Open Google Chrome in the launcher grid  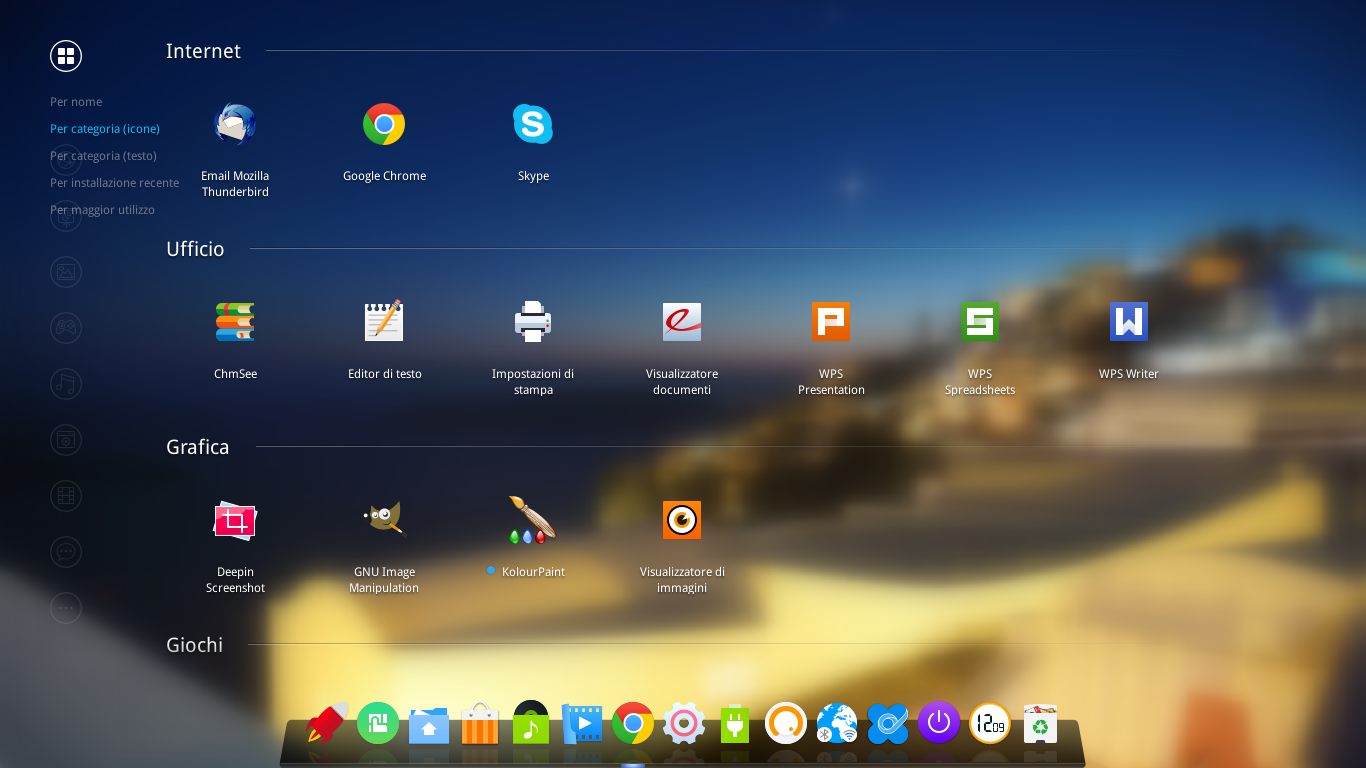tap(384, 125)
